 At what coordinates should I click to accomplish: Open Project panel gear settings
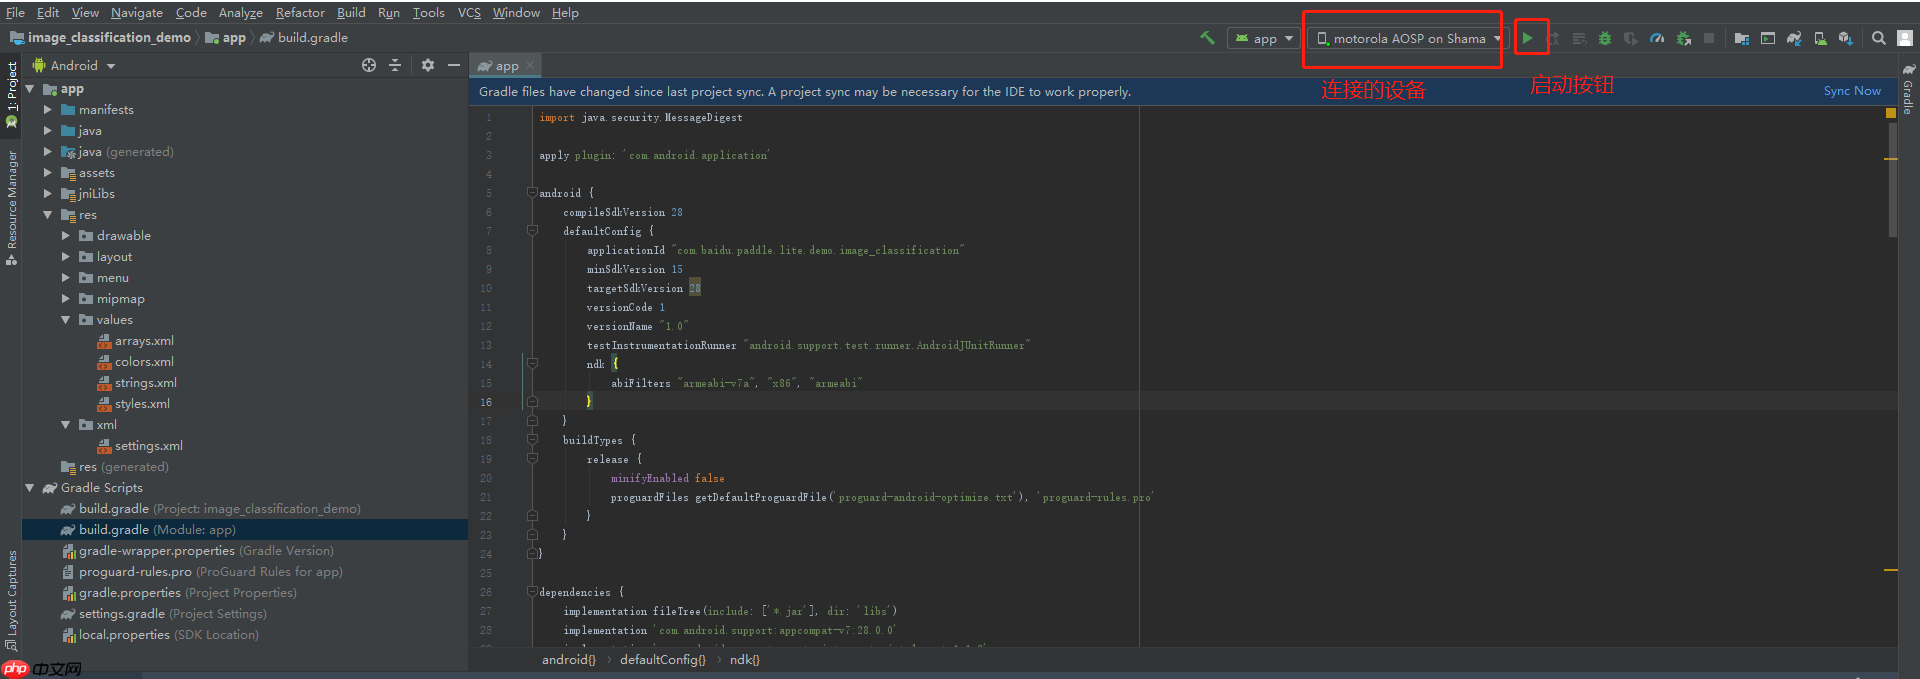[428, 65]
